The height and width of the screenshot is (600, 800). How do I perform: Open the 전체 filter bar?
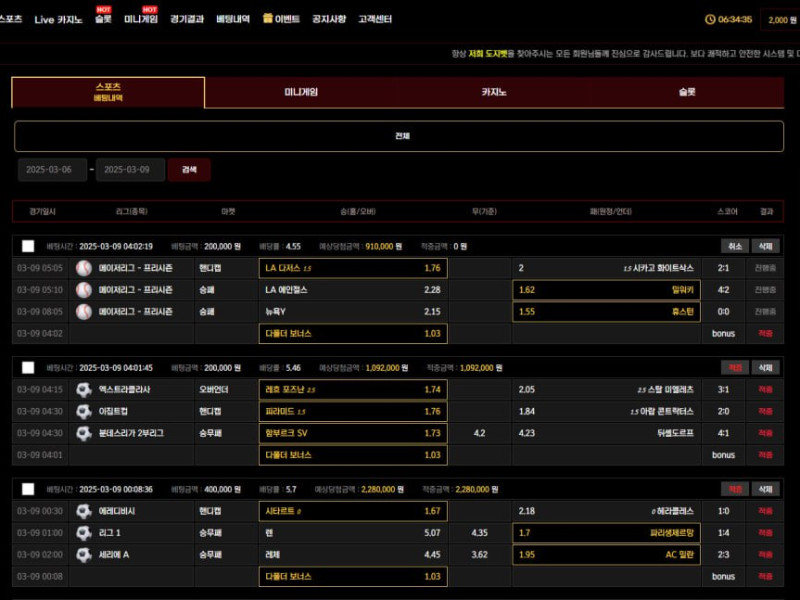pyautogui.click(x=400, y=136)
